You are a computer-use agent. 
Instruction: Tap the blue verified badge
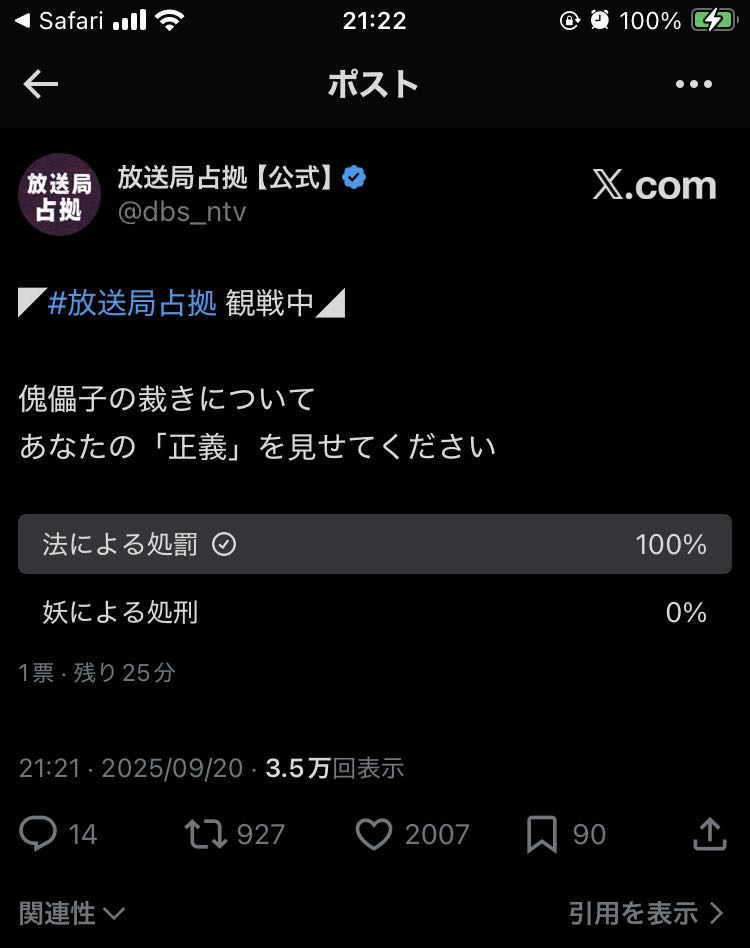[354, 178]
